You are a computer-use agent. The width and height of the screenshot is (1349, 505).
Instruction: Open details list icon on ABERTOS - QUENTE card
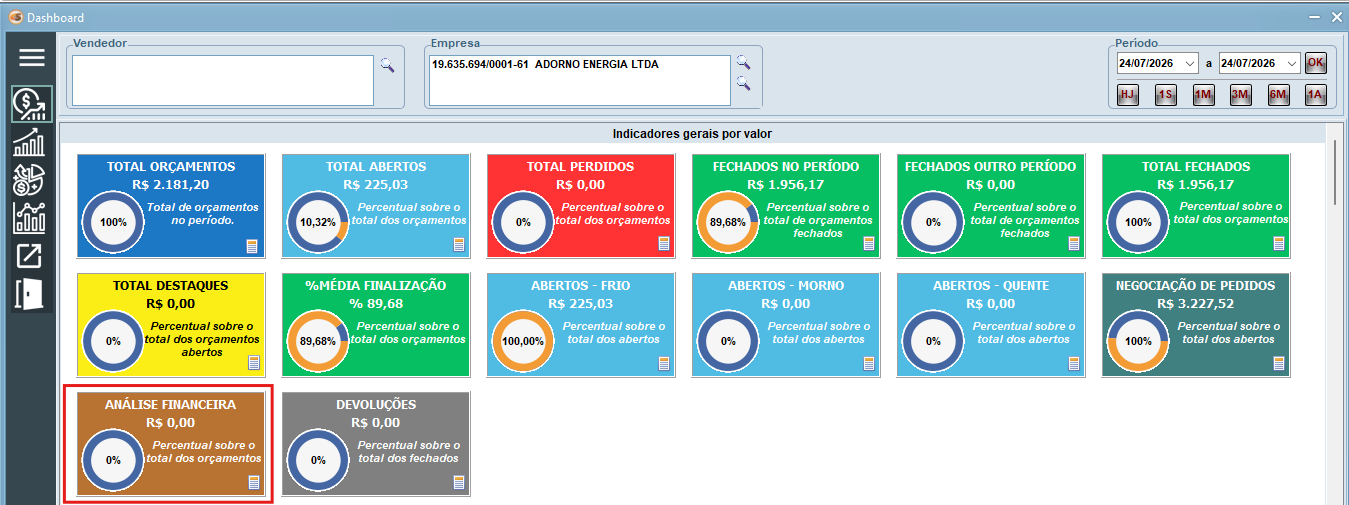(1074, 363)
